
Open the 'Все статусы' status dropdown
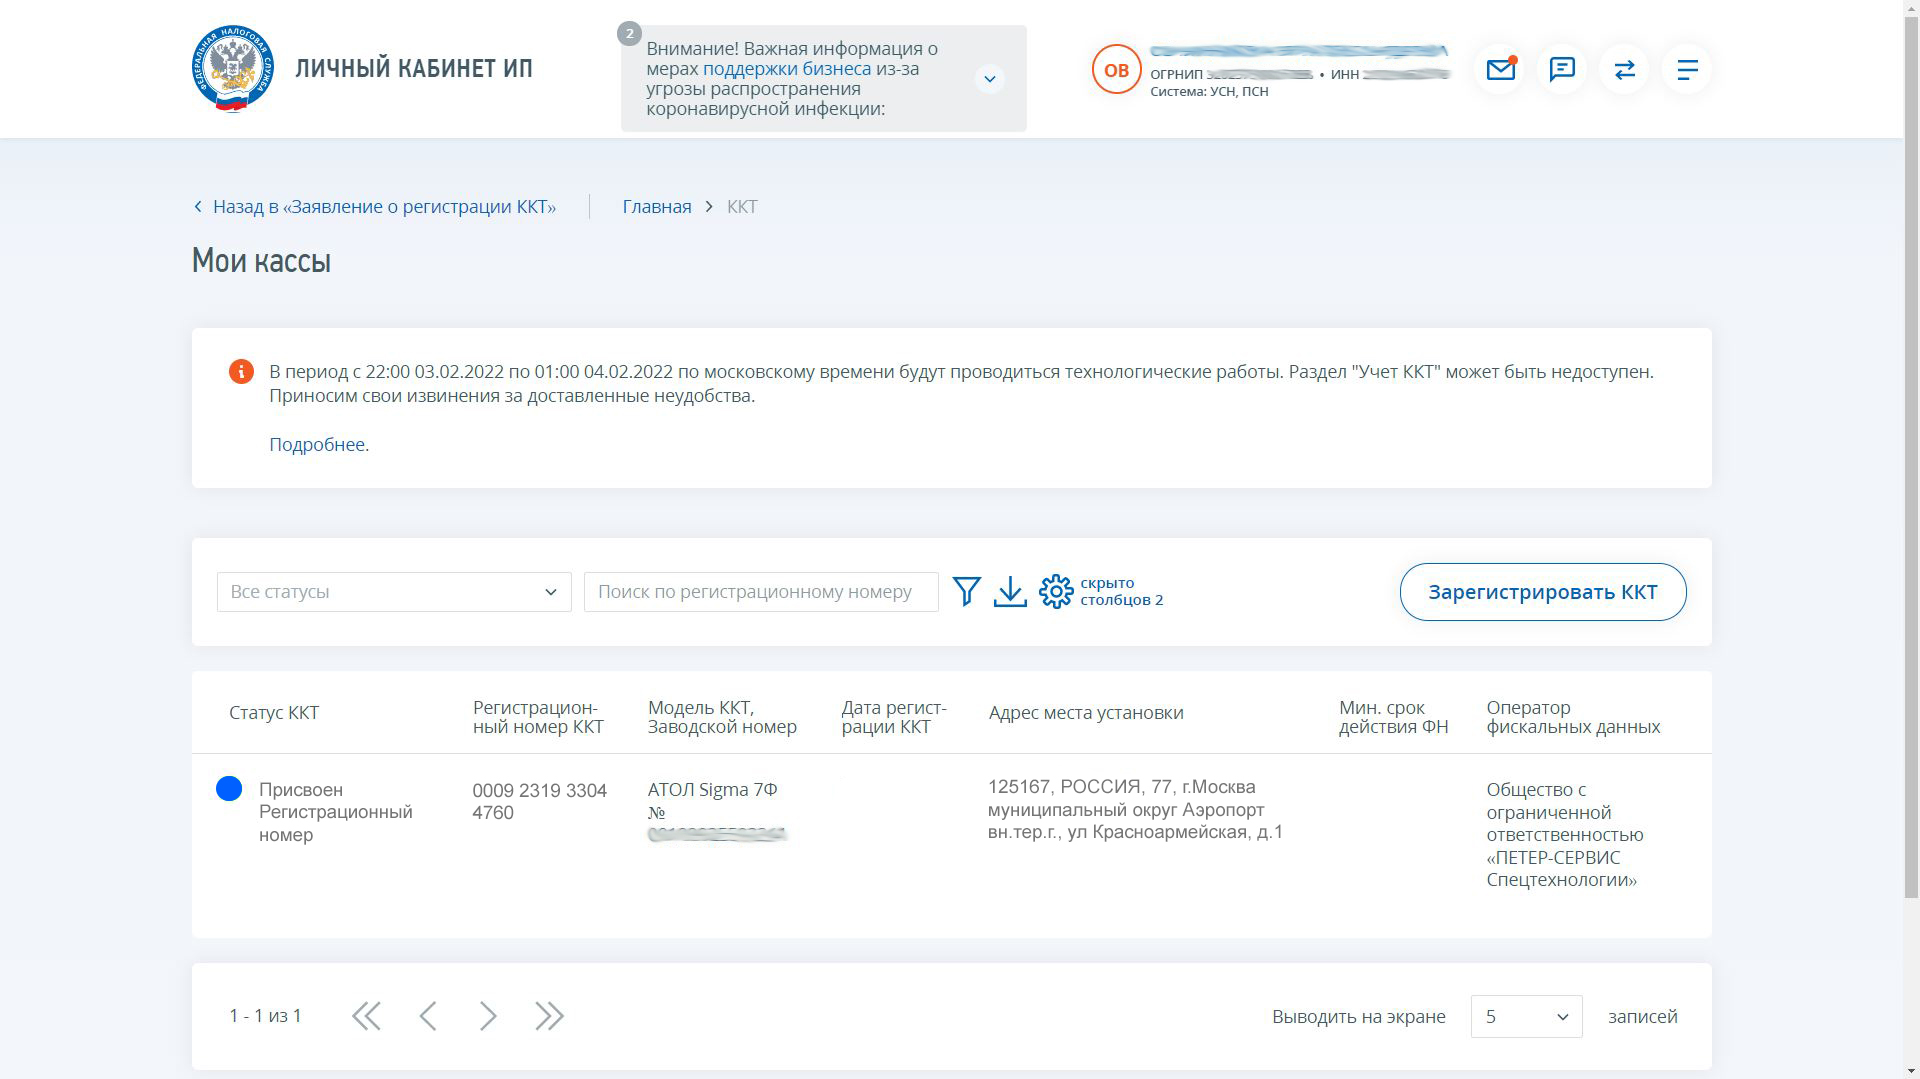(x=394, y=592)
